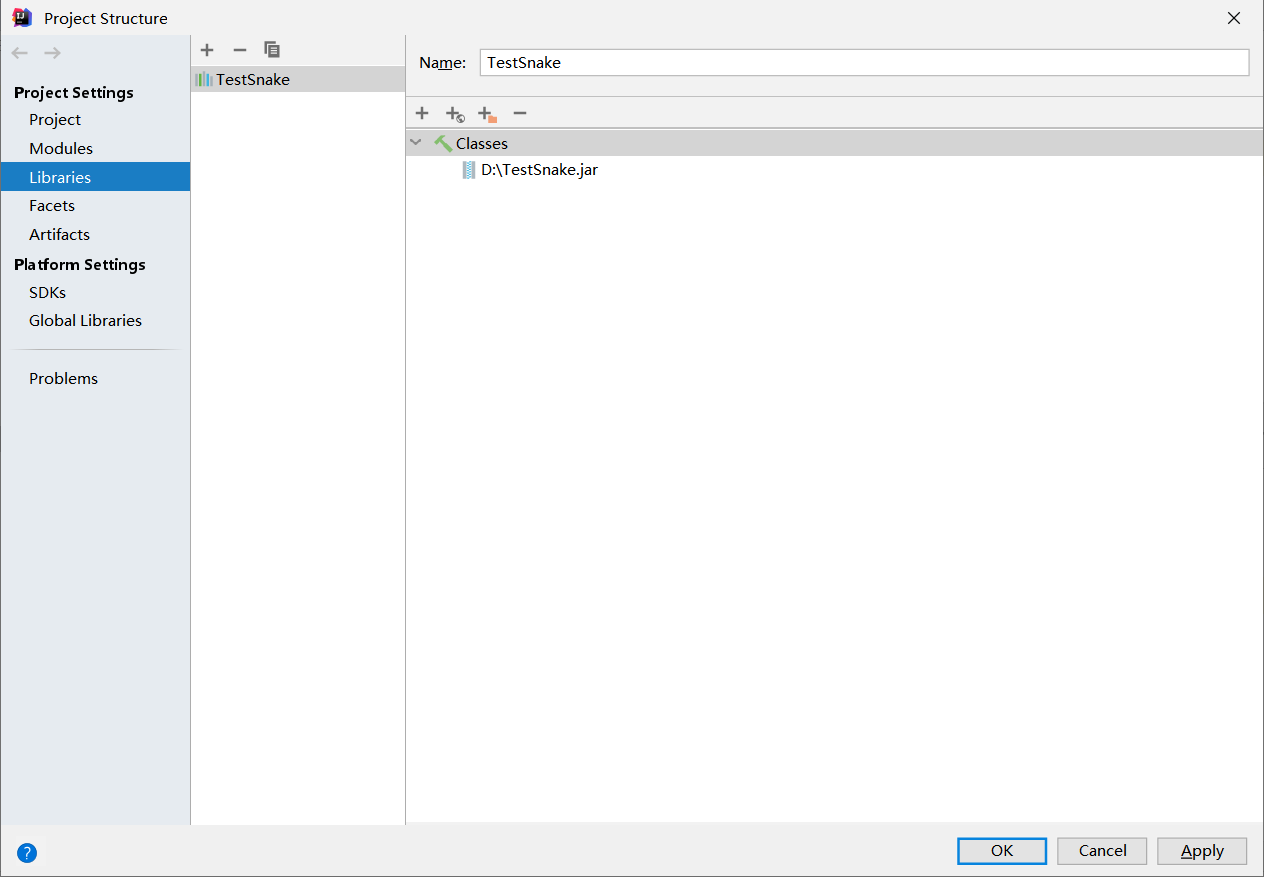Click the Platform Settings heading
The height and width of the screenshot is (877, 1264).
click(x=80, y=264)
